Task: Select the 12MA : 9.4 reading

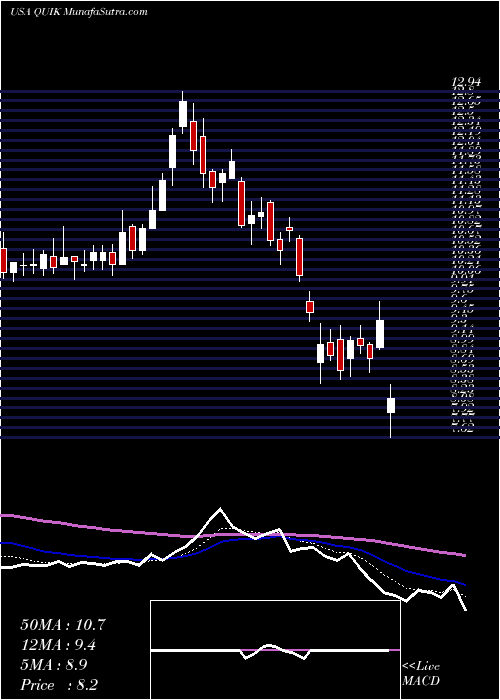Action: coord(59,645)
